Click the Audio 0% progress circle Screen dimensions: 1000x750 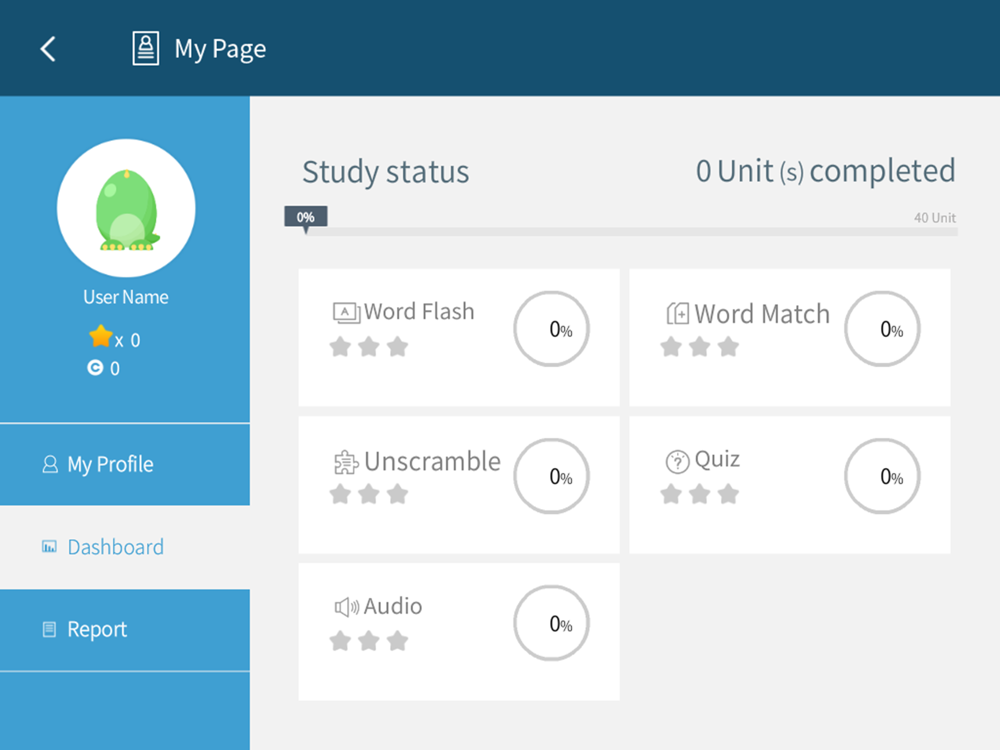click(552, 623)
